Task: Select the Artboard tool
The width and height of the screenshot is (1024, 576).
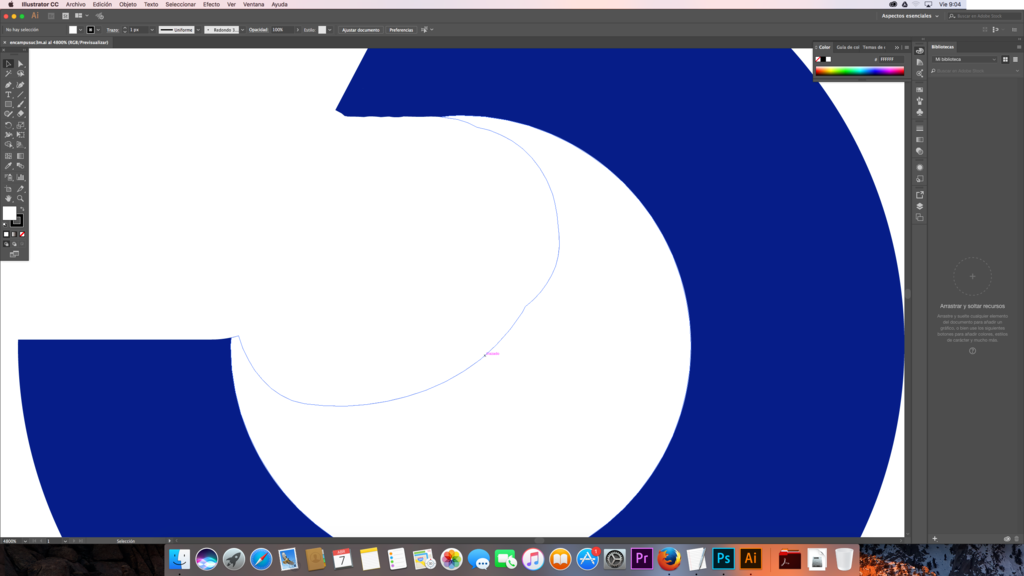Action: tap(8, 189)
